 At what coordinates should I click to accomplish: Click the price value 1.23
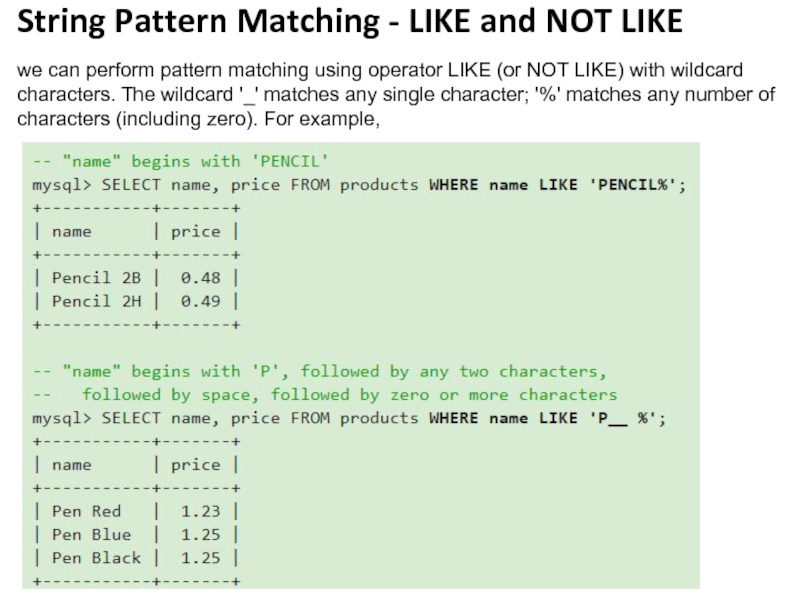pos(200,511)
